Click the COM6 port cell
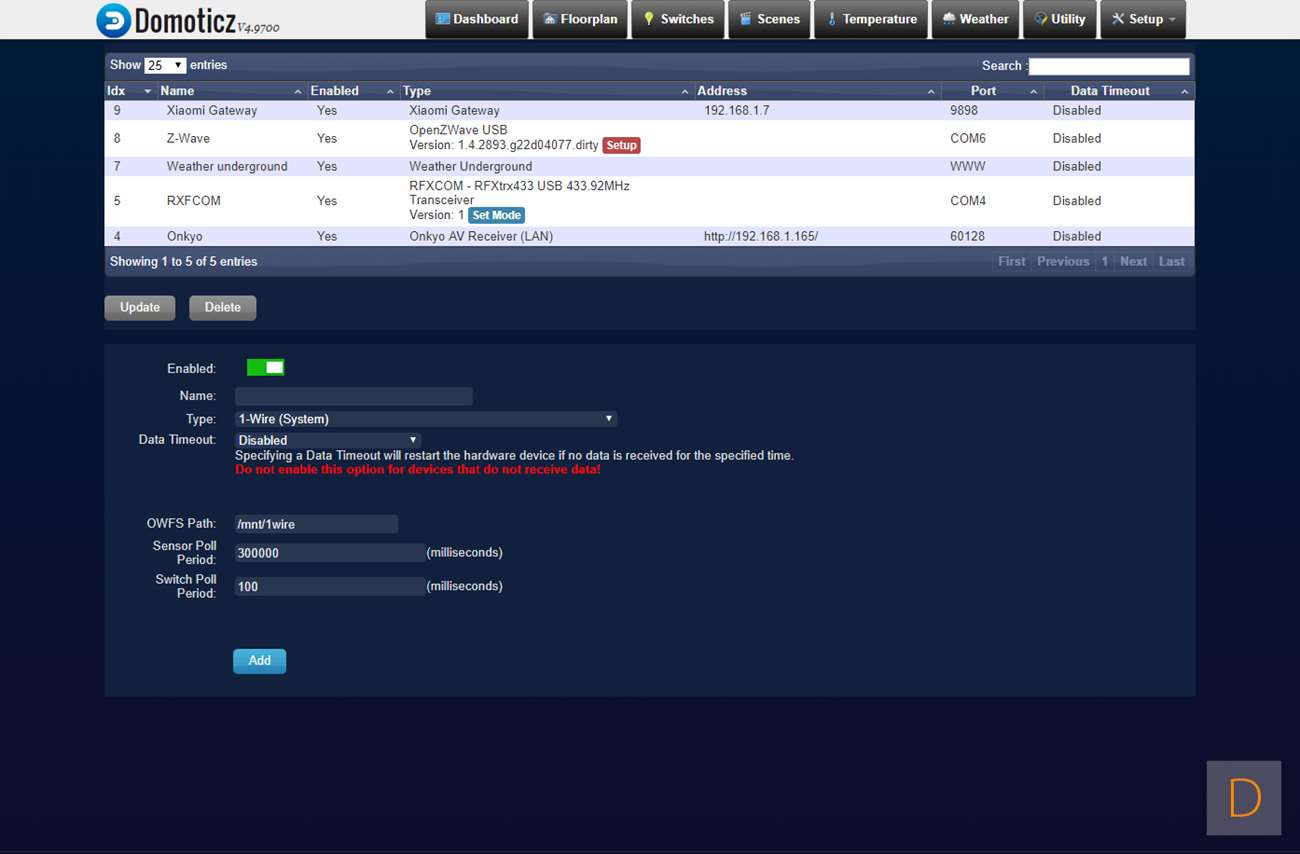The width and height of the screenshot is (1300, 854). click(968, 139)
